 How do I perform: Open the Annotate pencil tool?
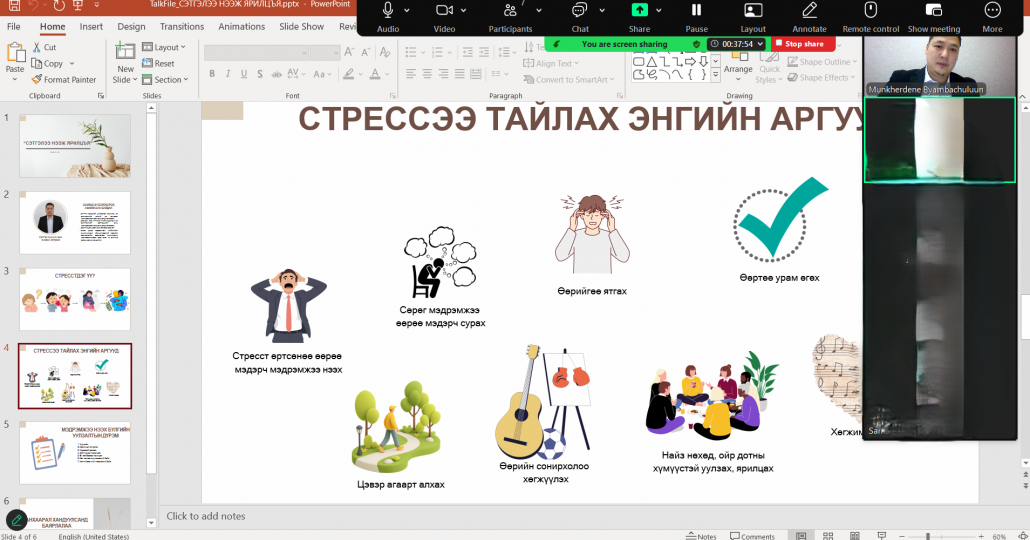click(x=809, y=11)
